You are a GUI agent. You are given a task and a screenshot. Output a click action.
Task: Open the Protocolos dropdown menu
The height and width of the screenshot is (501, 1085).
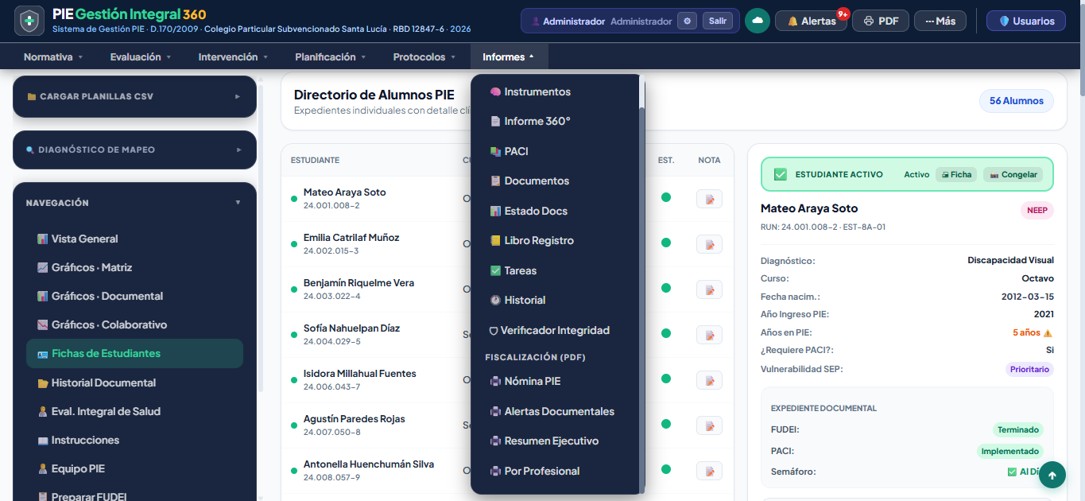point(424,57)
